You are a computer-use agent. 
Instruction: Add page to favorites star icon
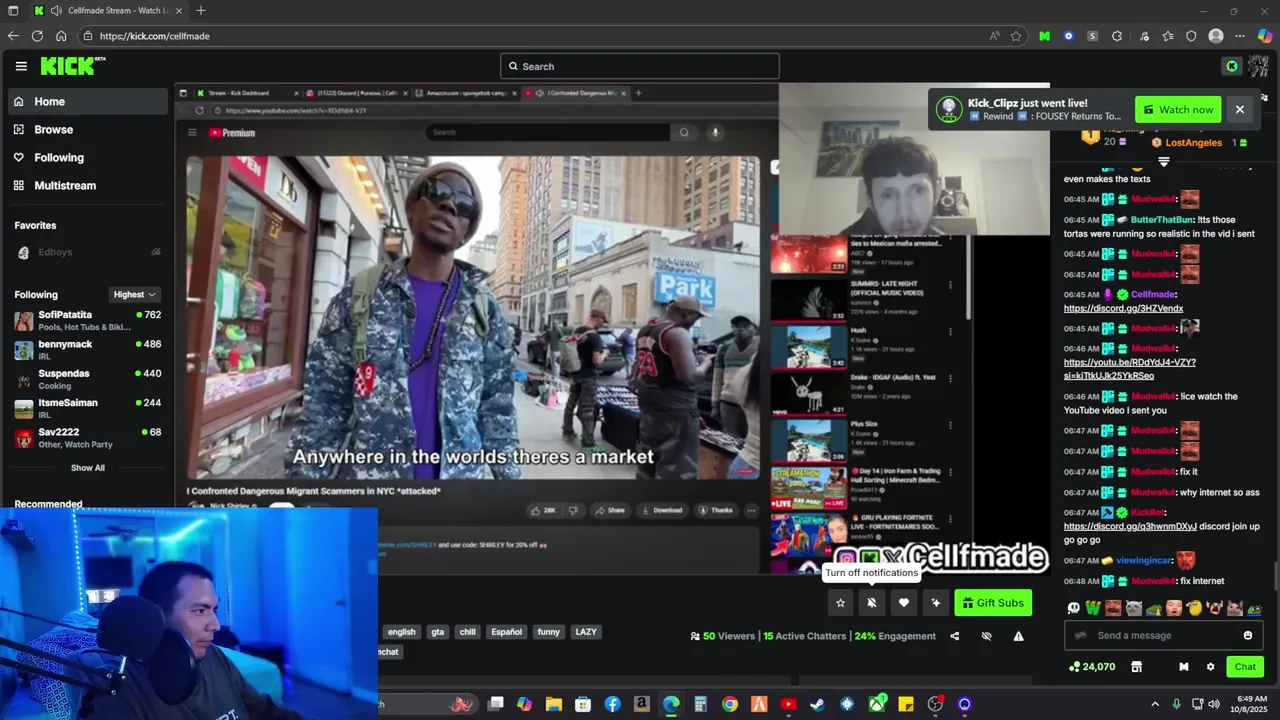pos(1016,36)
